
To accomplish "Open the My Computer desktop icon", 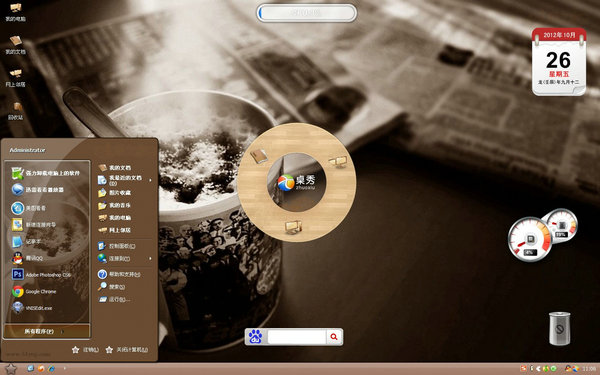I will (15, 11).
